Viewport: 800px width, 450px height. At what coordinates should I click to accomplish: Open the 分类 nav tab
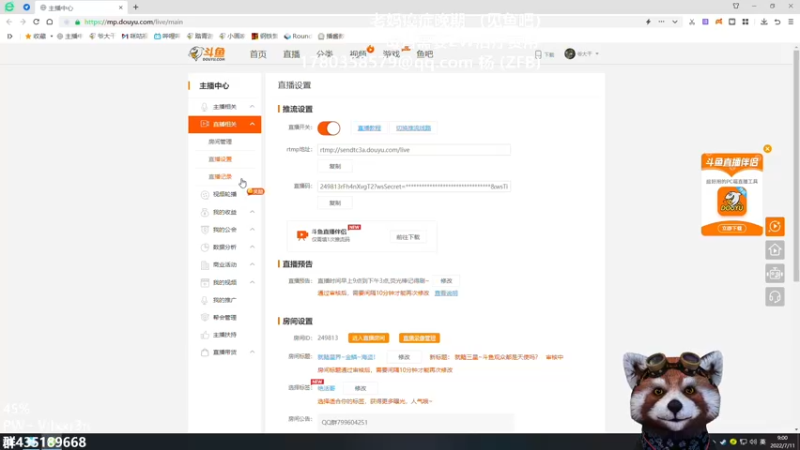pos(324,54)
